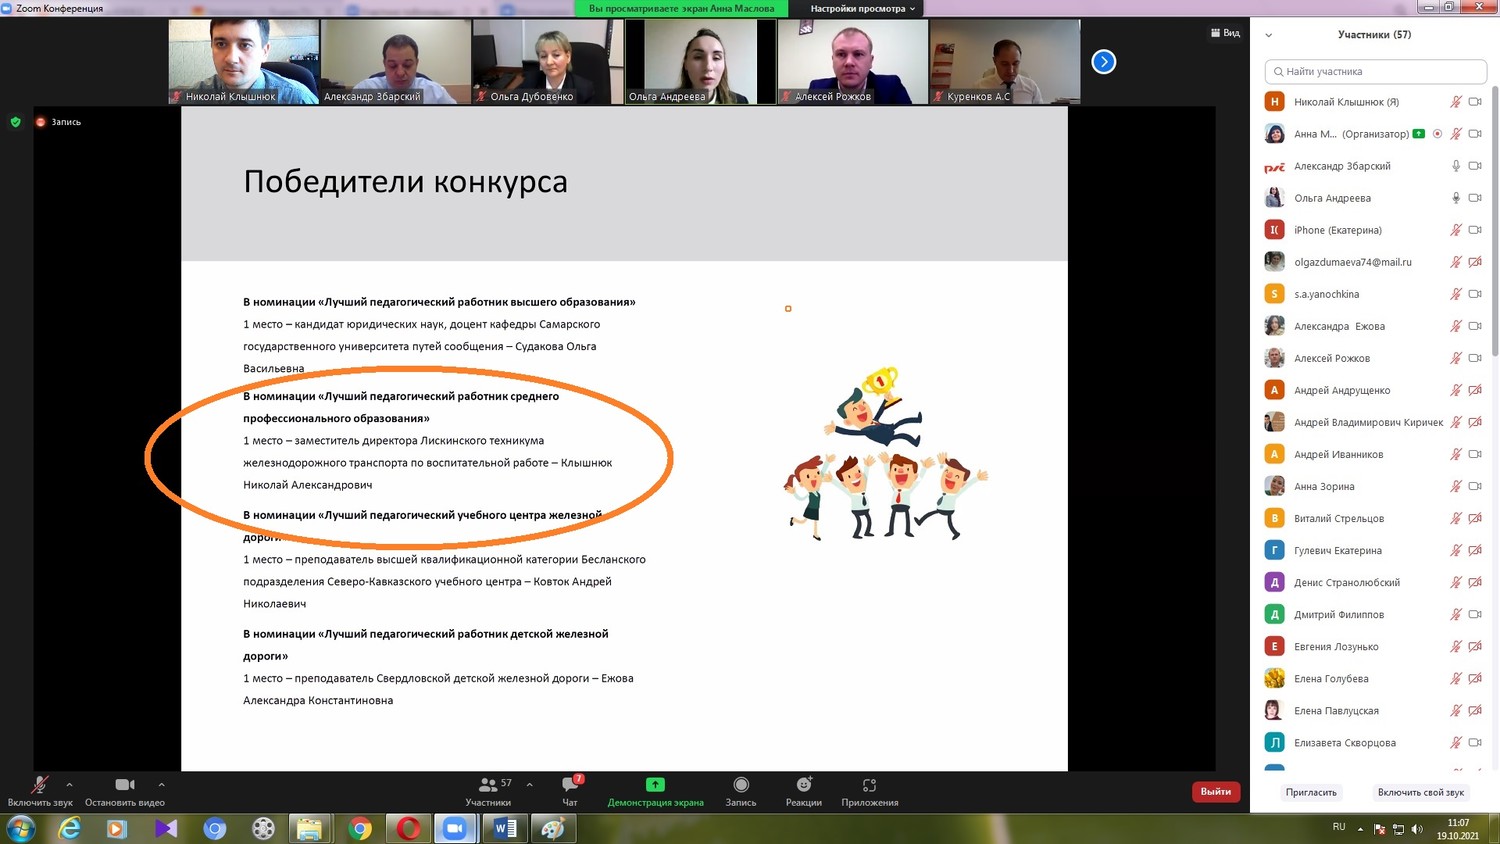Toggle muted mic in s.a.yanochkina row
1500x844 pixels.
pyautogui.click(x=1456, y=294)
